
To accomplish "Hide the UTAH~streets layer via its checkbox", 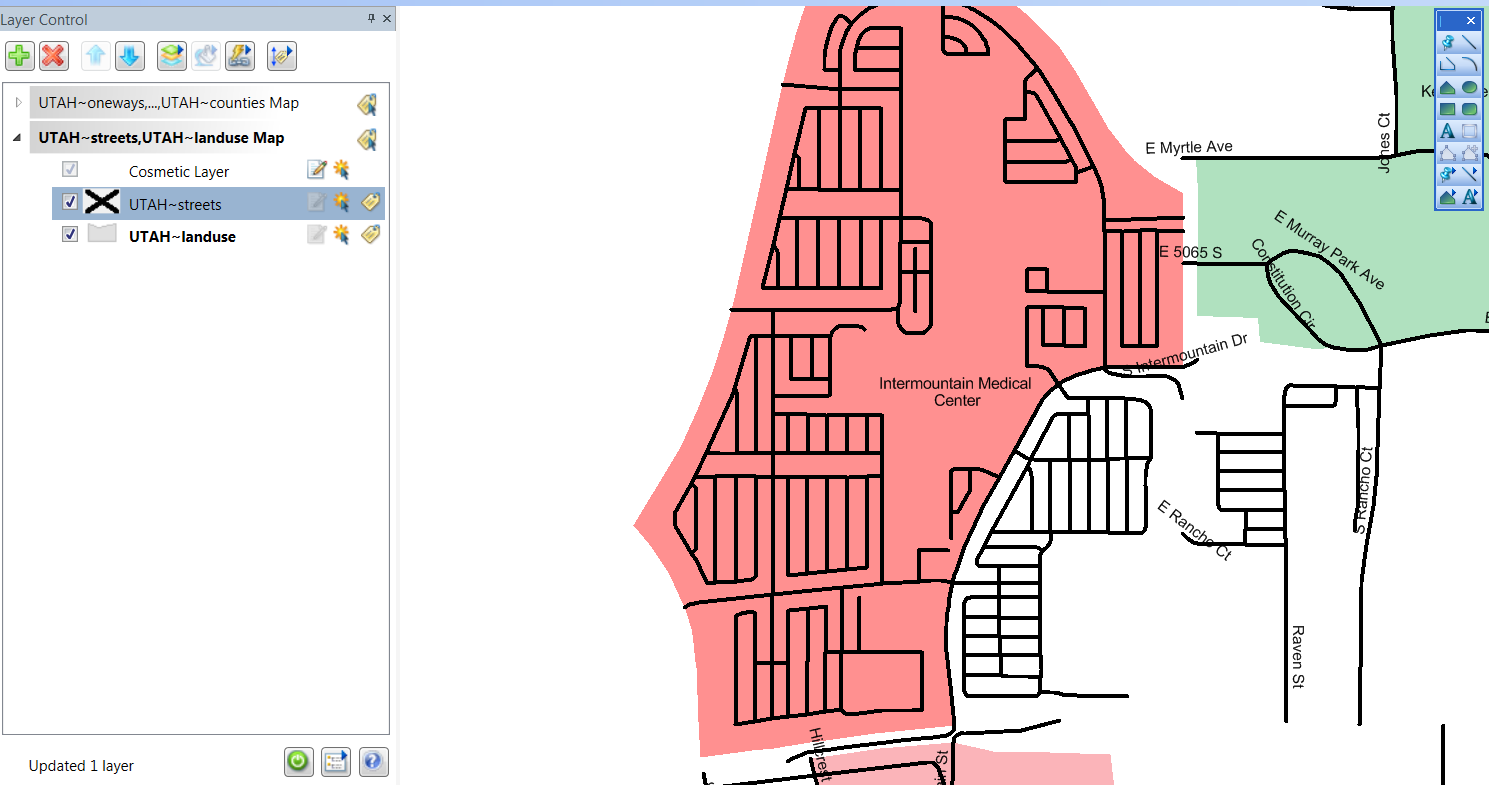I will (69, 202).
